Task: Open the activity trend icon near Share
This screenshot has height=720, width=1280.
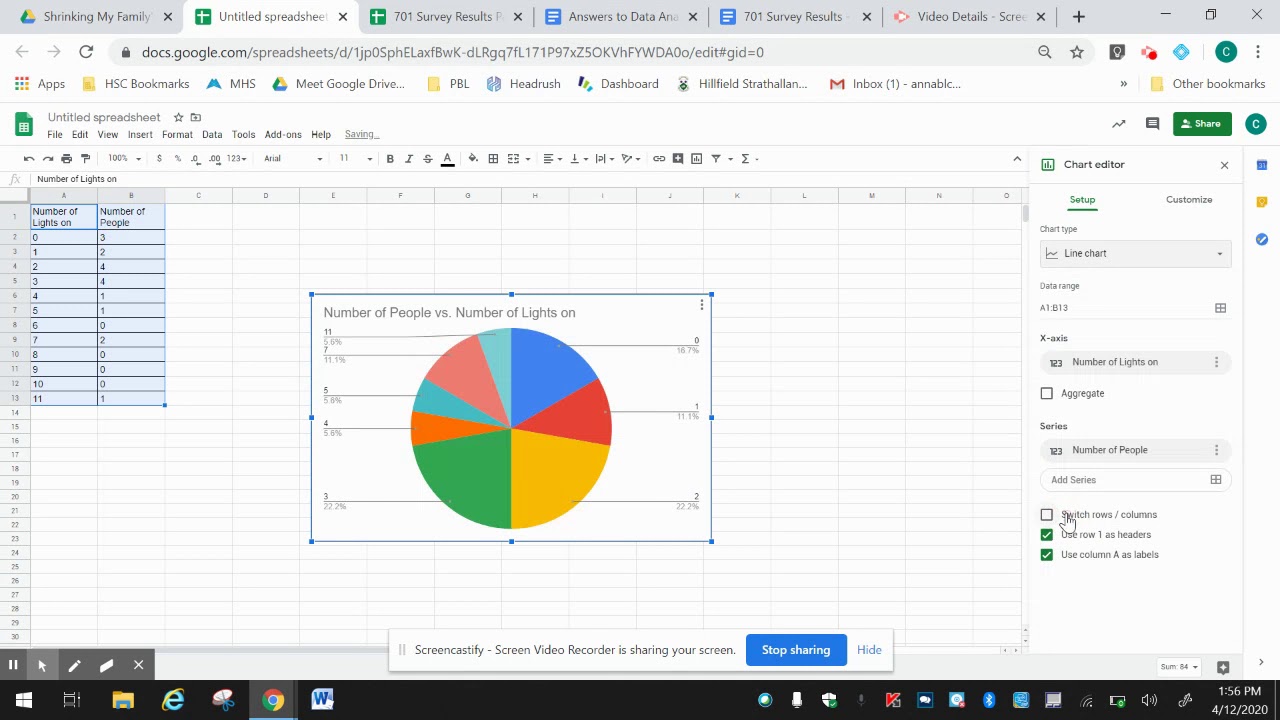Action: (x=1118, y=124)
